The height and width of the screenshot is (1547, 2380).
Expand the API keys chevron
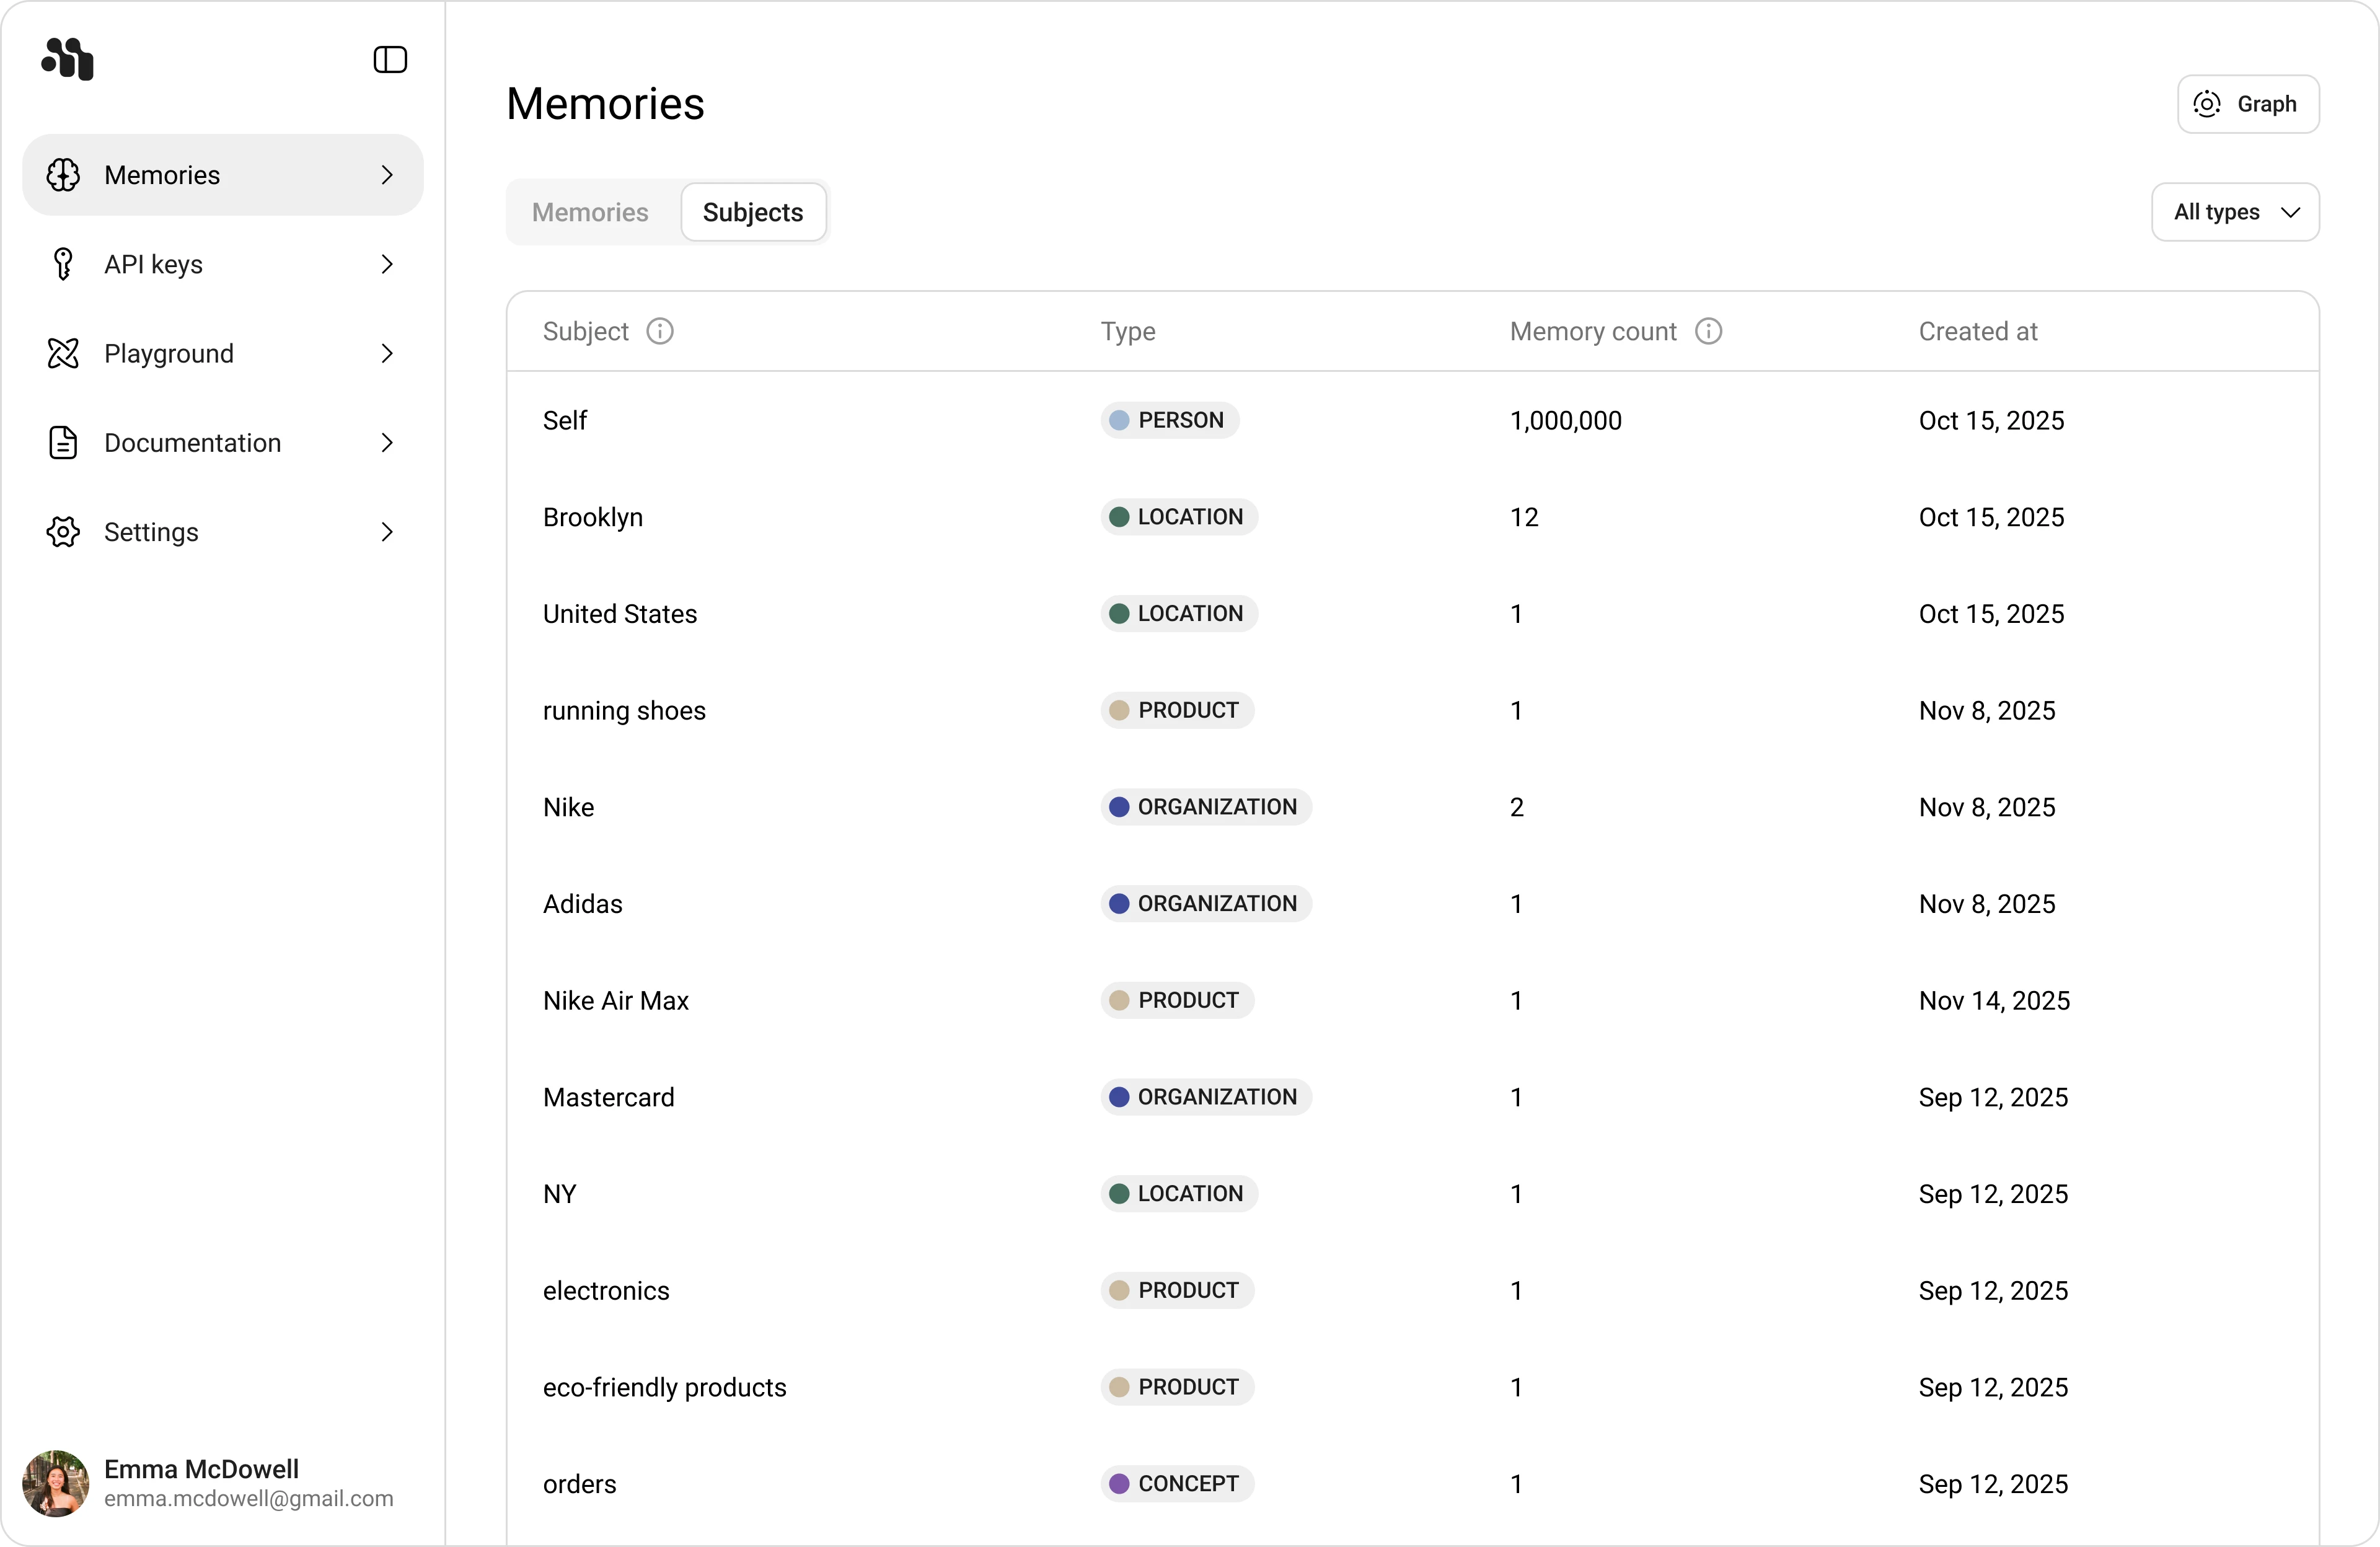(x=387, y=264)
